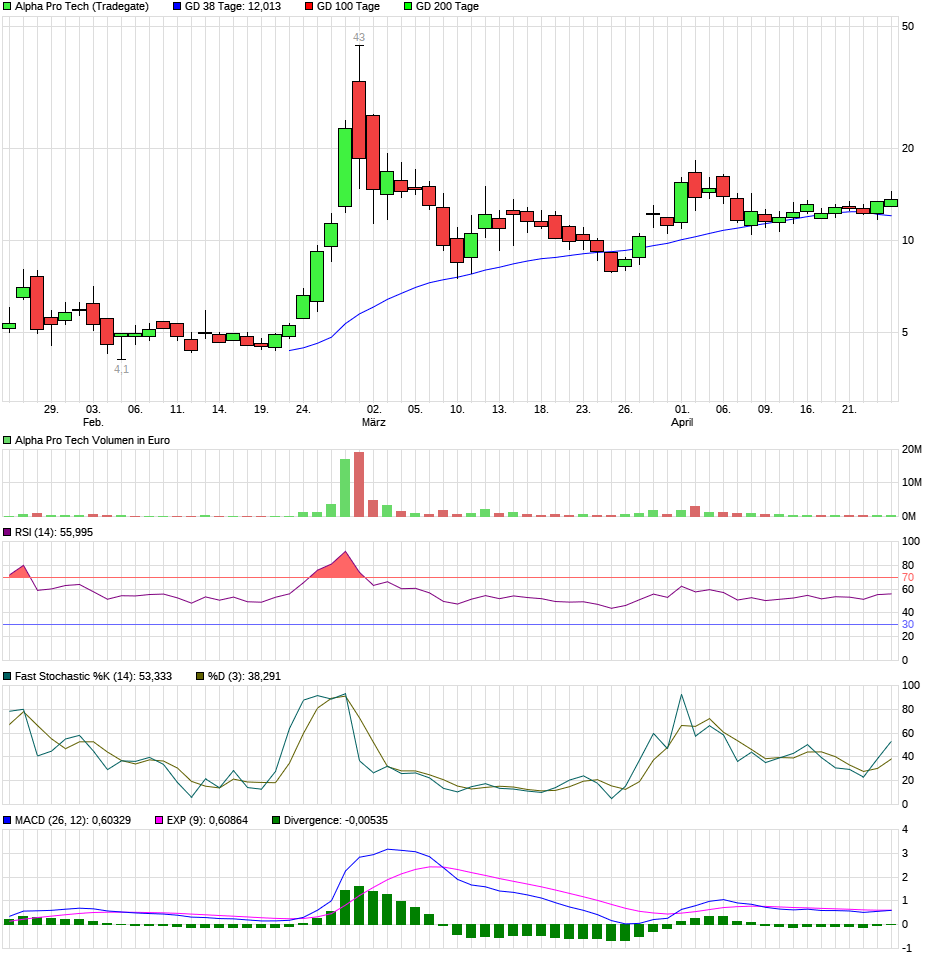The height and width of the screenshot is (958, 940).
Task: Click the Alpha Pro Tech (Tradegate) title text
Action: click(82, 7)
